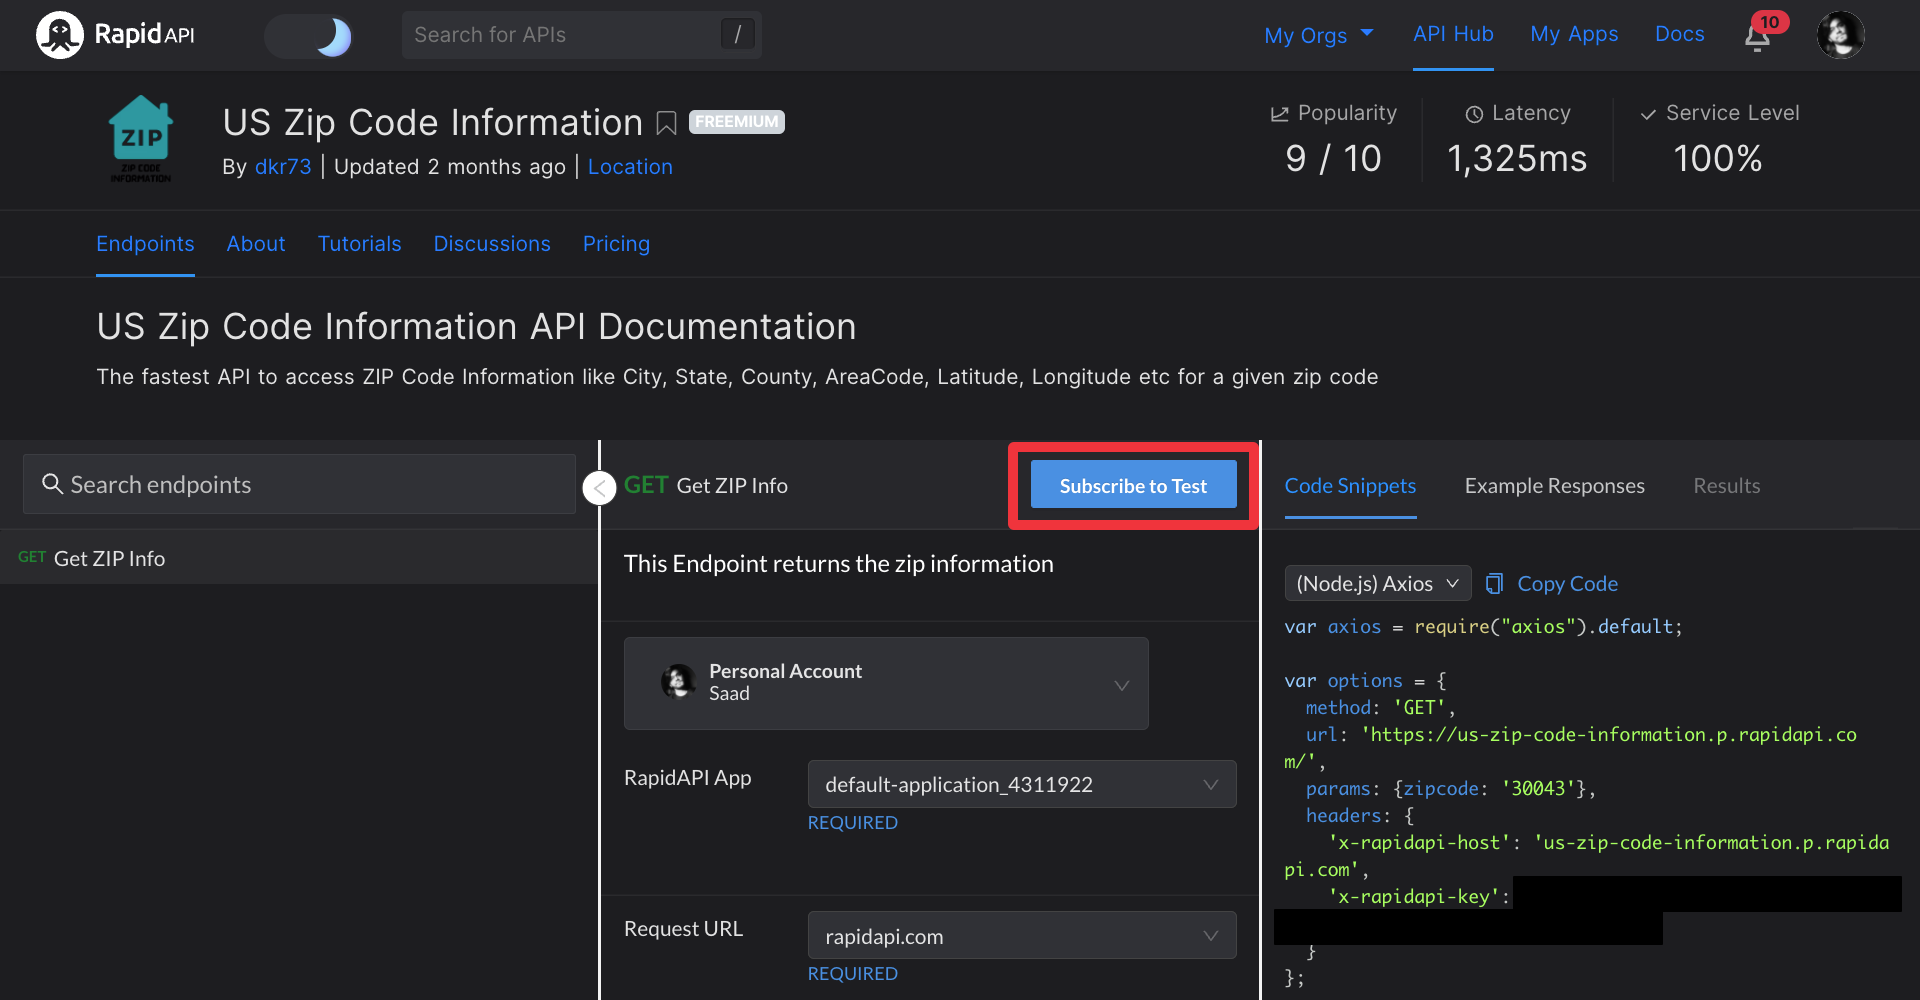Click the Subscribe to Test button
This screenshot has width=1920, height=1000.
point(1133,485)
